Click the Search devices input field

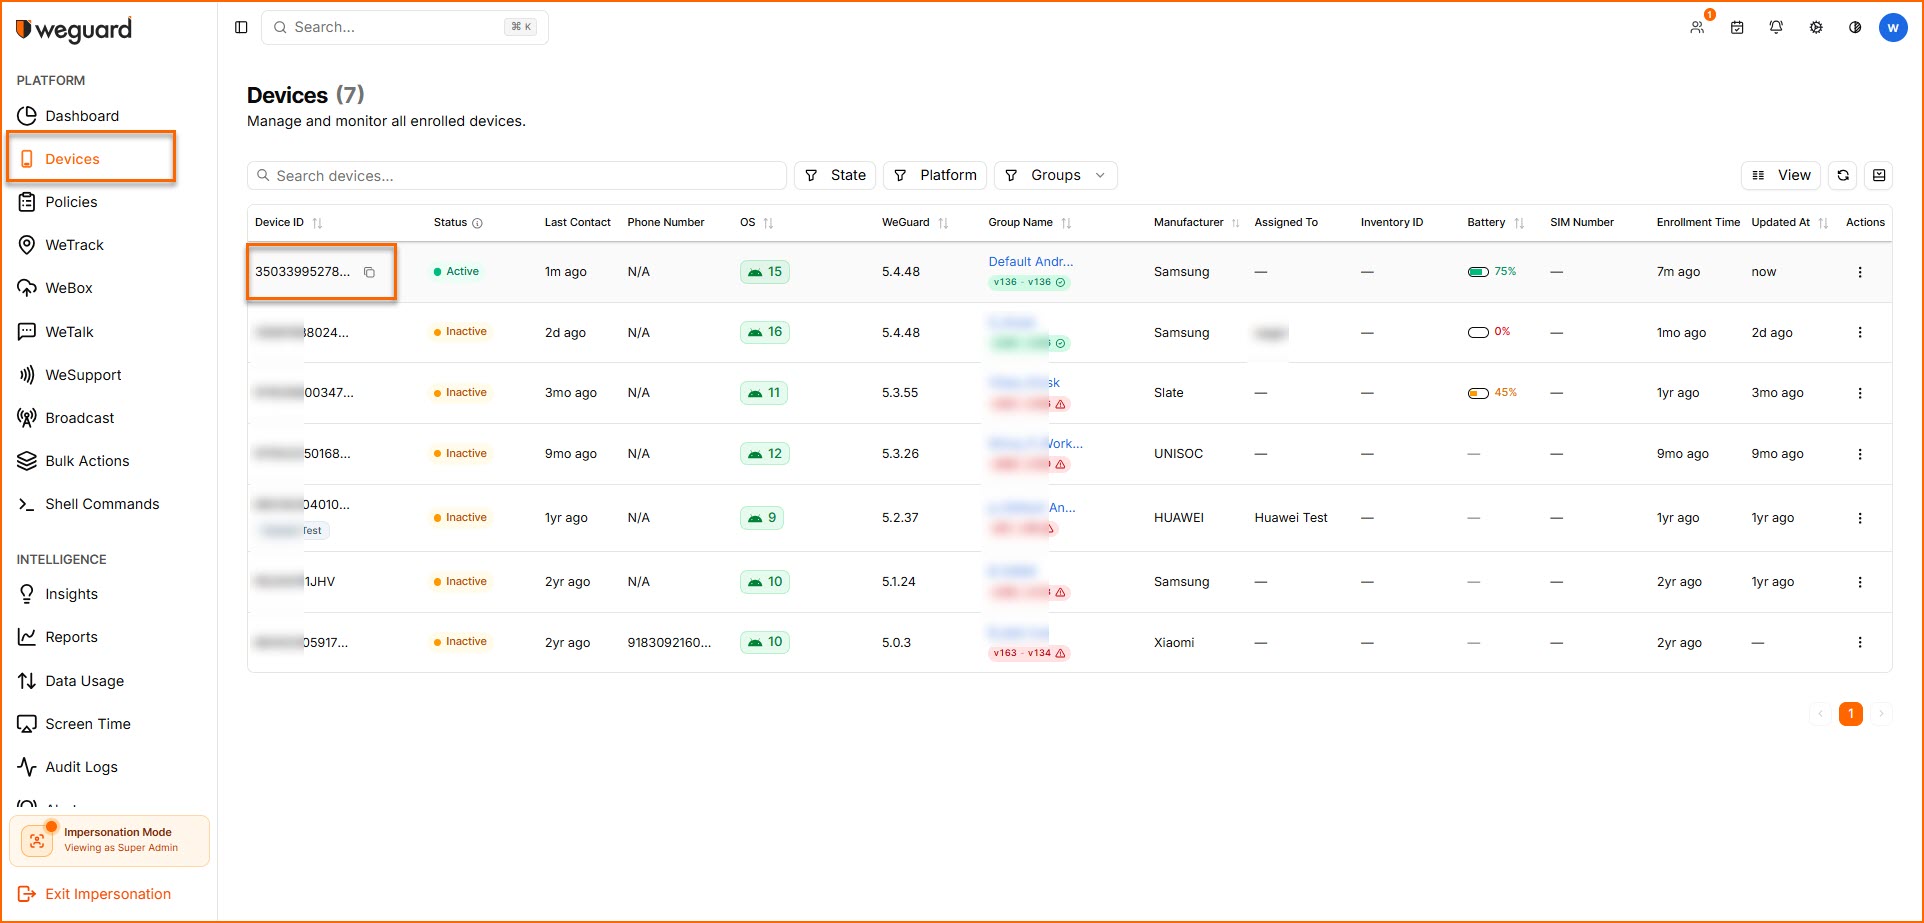[x=516, y=175]
